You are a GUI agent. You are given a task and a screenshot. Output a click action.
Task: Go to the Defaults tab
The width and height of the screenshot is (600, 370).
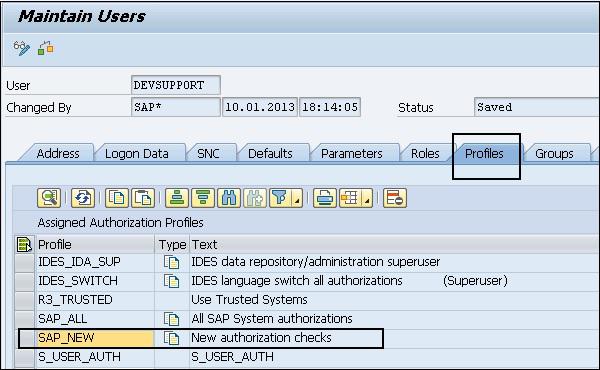point(270,153)
